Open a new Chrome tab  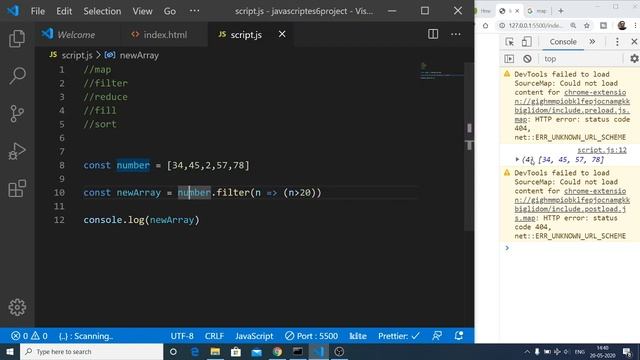[560, 11]
